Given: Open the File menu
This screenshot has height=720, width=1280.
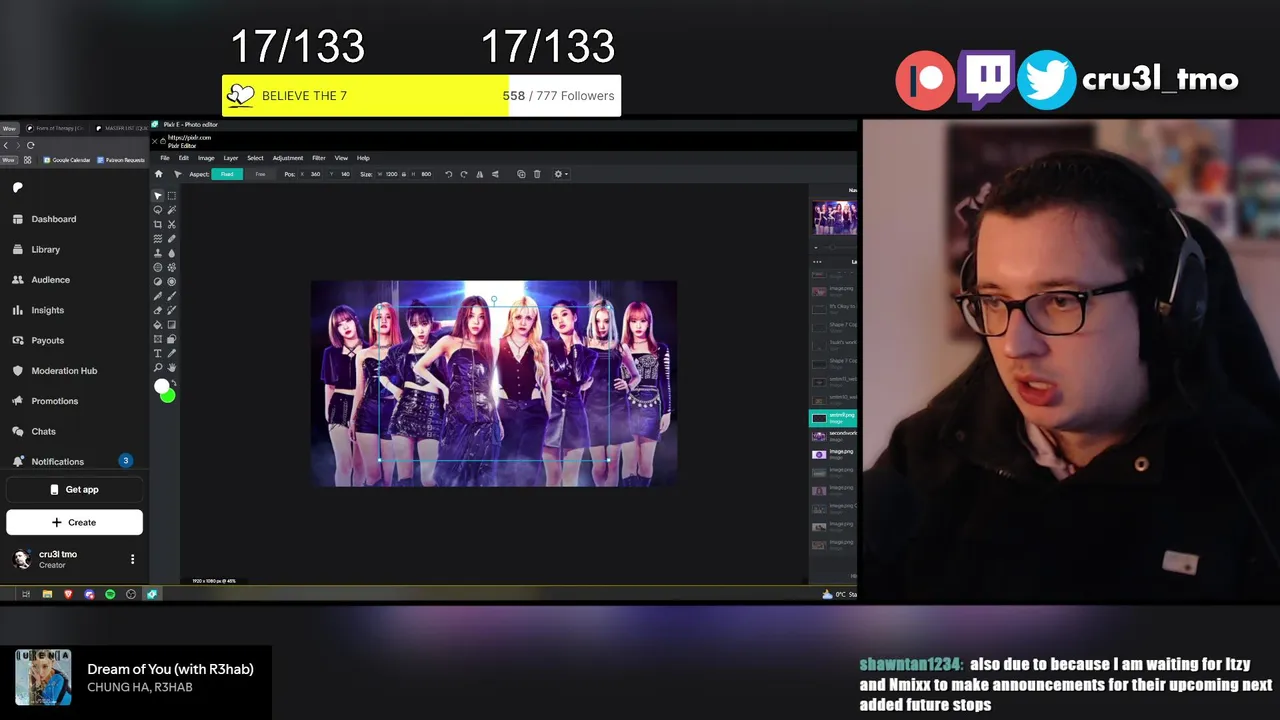Looking at the screenshot, I should (165, 158).
